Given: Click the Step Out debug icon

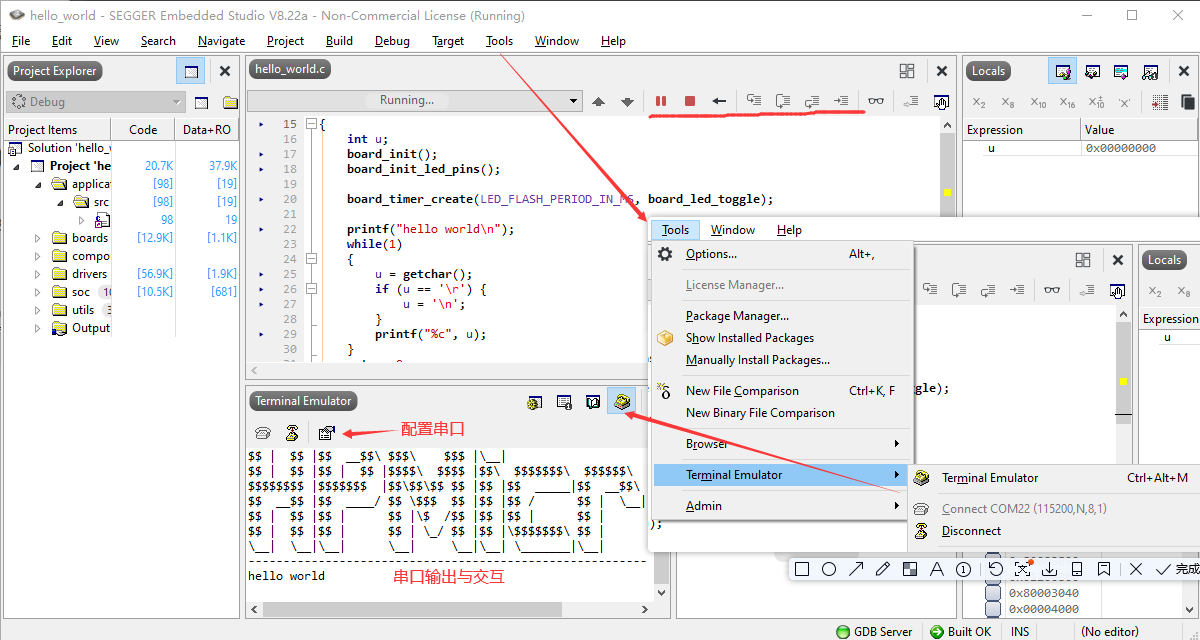Looking at the screenshot, I should (812, 101).
